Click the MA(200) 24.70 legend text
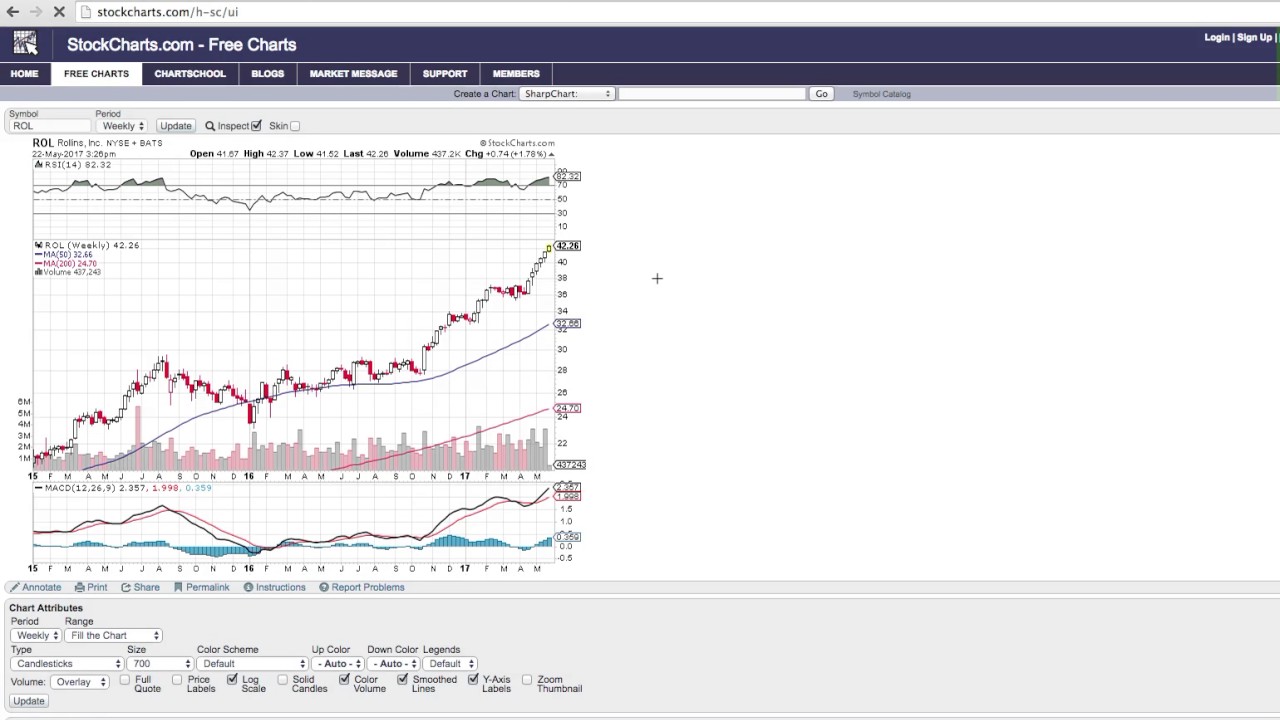Image resolution: width=1280 pixels, height=720 pixels. click(69, 264)
